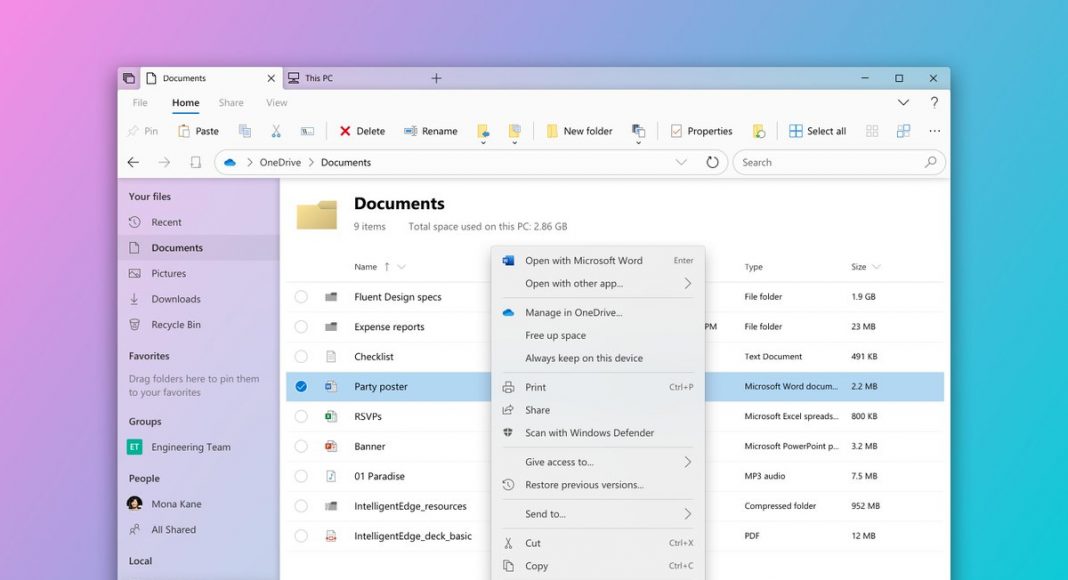Click the Up-level icon beside the forward arrow
This screenshot has height=580, width=1068.
point(195,162)
